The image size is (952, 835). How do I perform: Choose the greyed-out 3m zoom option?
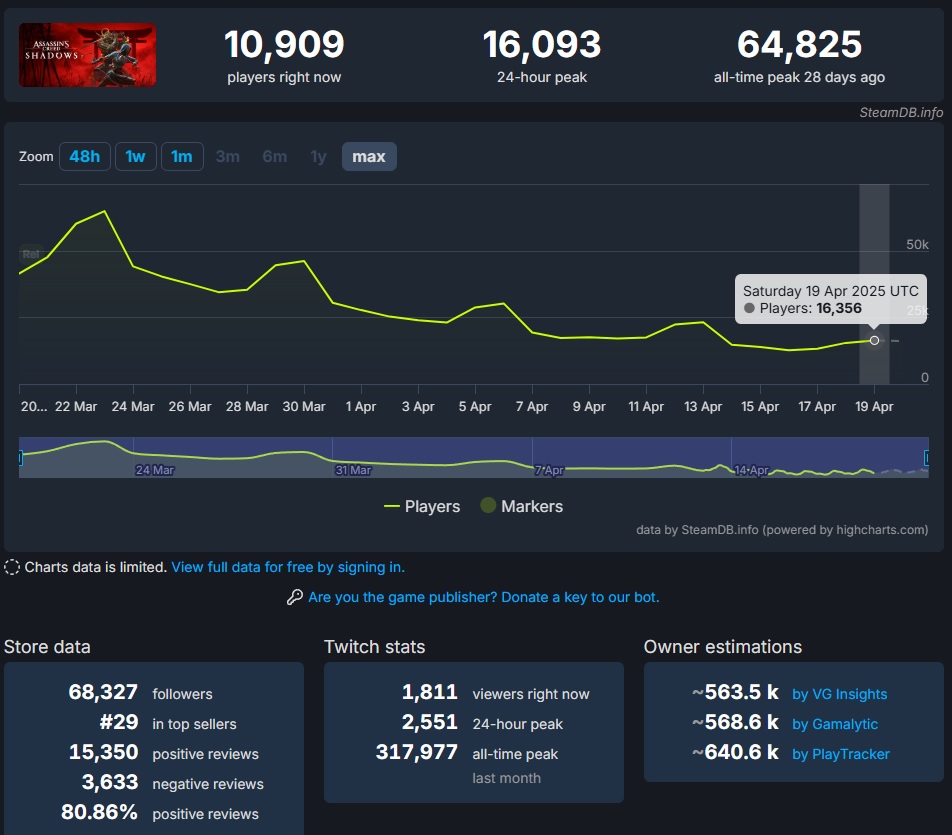[228, 157]
